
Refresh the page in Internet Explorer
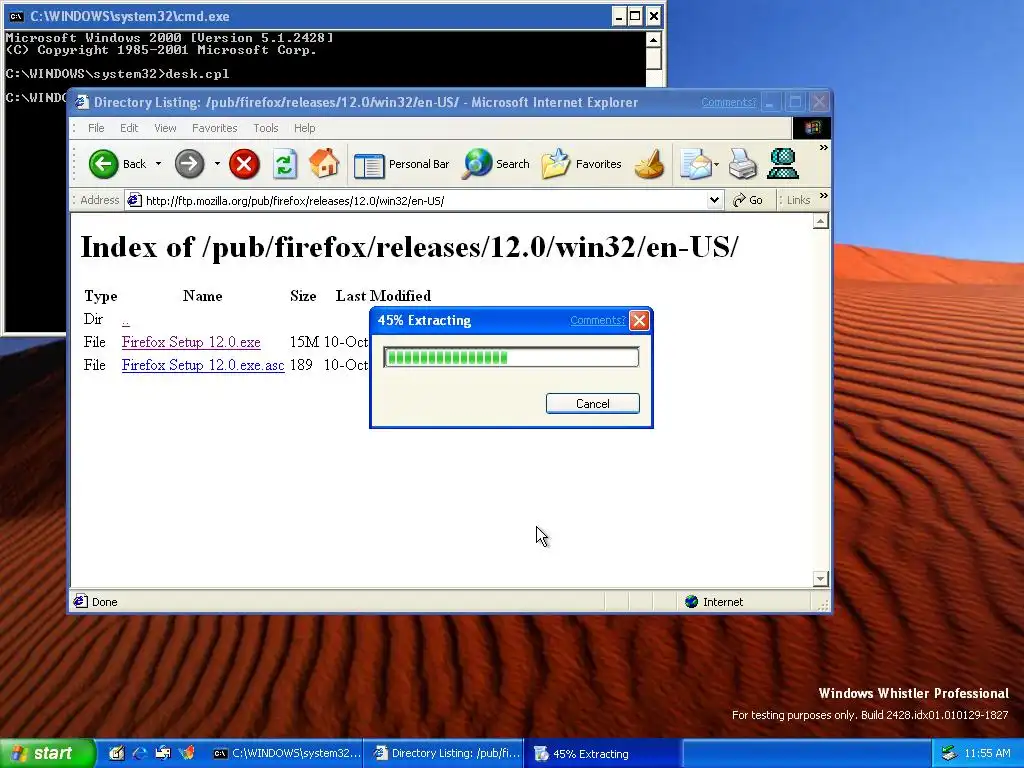point(284,164)
